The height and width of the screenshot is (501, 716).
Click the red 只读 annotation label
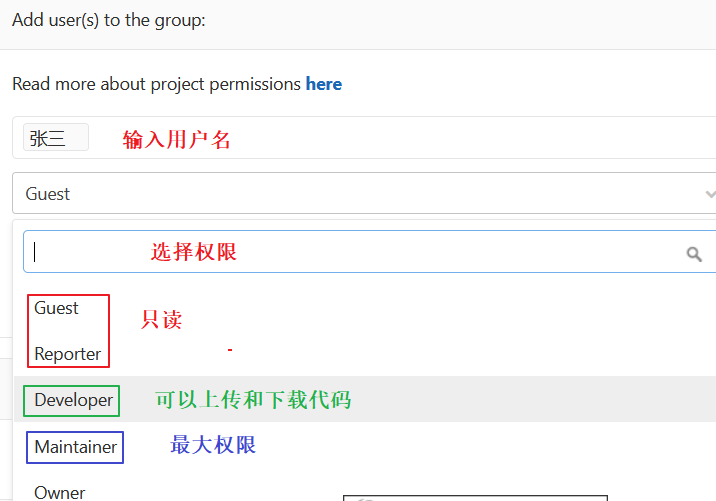coord(161,320)
